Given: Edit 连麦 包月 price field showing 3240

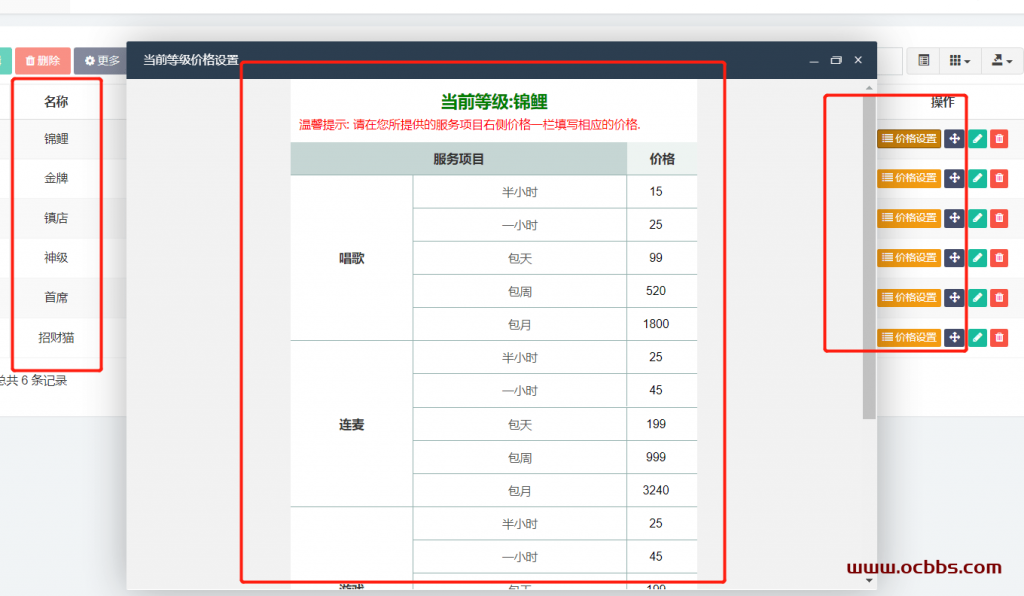Looking at the screenshot, I should point(662,490).
